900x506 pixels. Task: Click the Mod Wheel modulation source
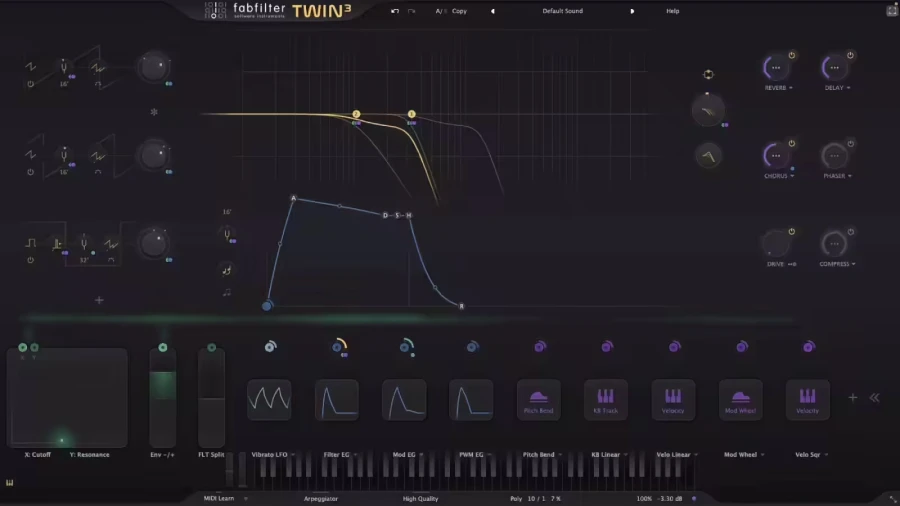[x=740, y=399]
